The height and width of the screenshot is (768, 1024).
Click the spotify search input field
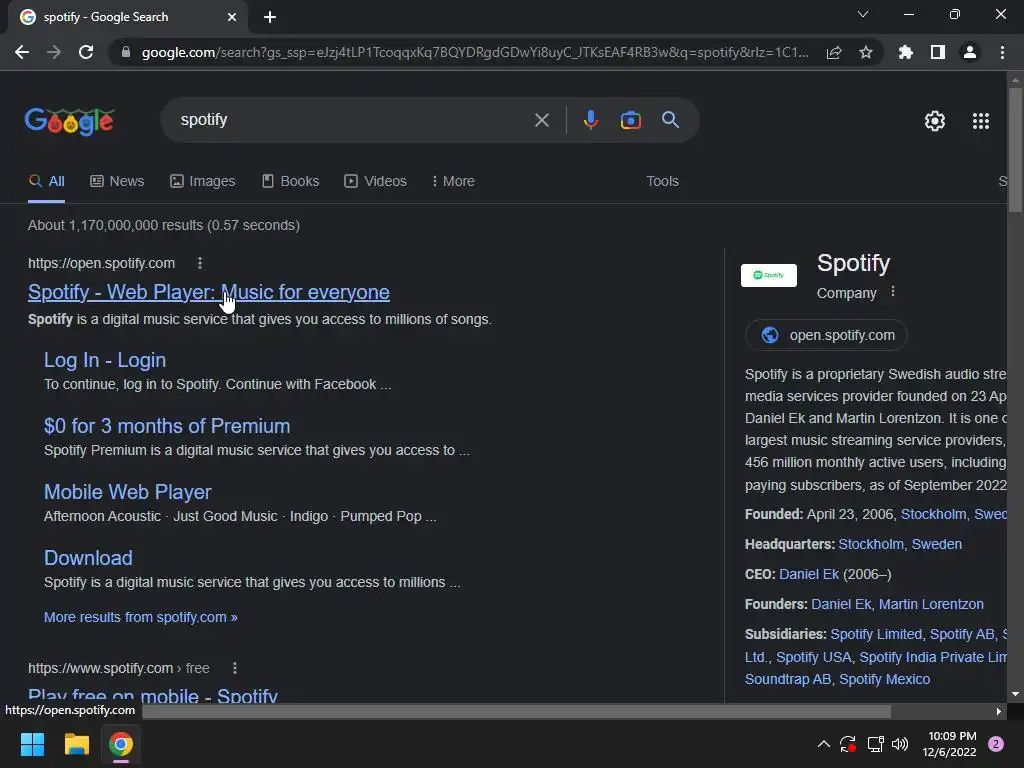[353, 120]
